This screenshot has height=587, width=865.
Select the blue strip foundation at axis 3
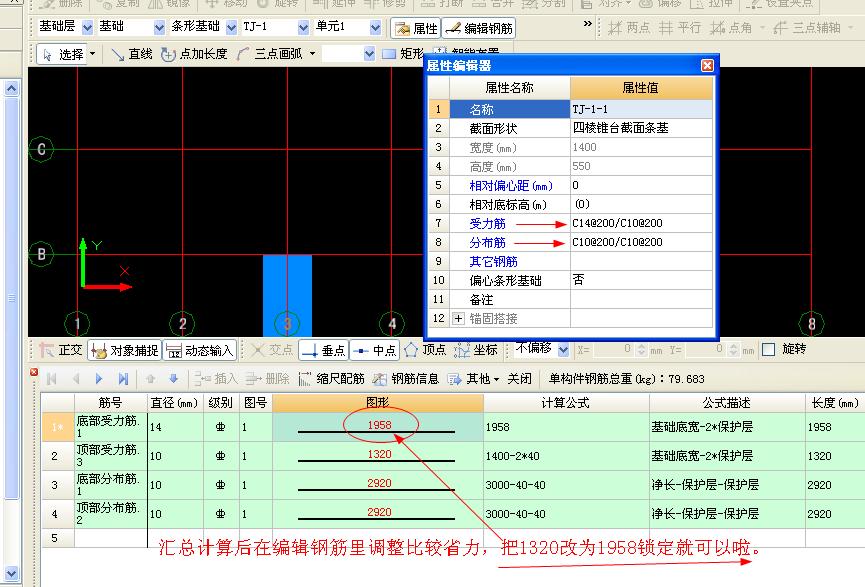point(287,295)
